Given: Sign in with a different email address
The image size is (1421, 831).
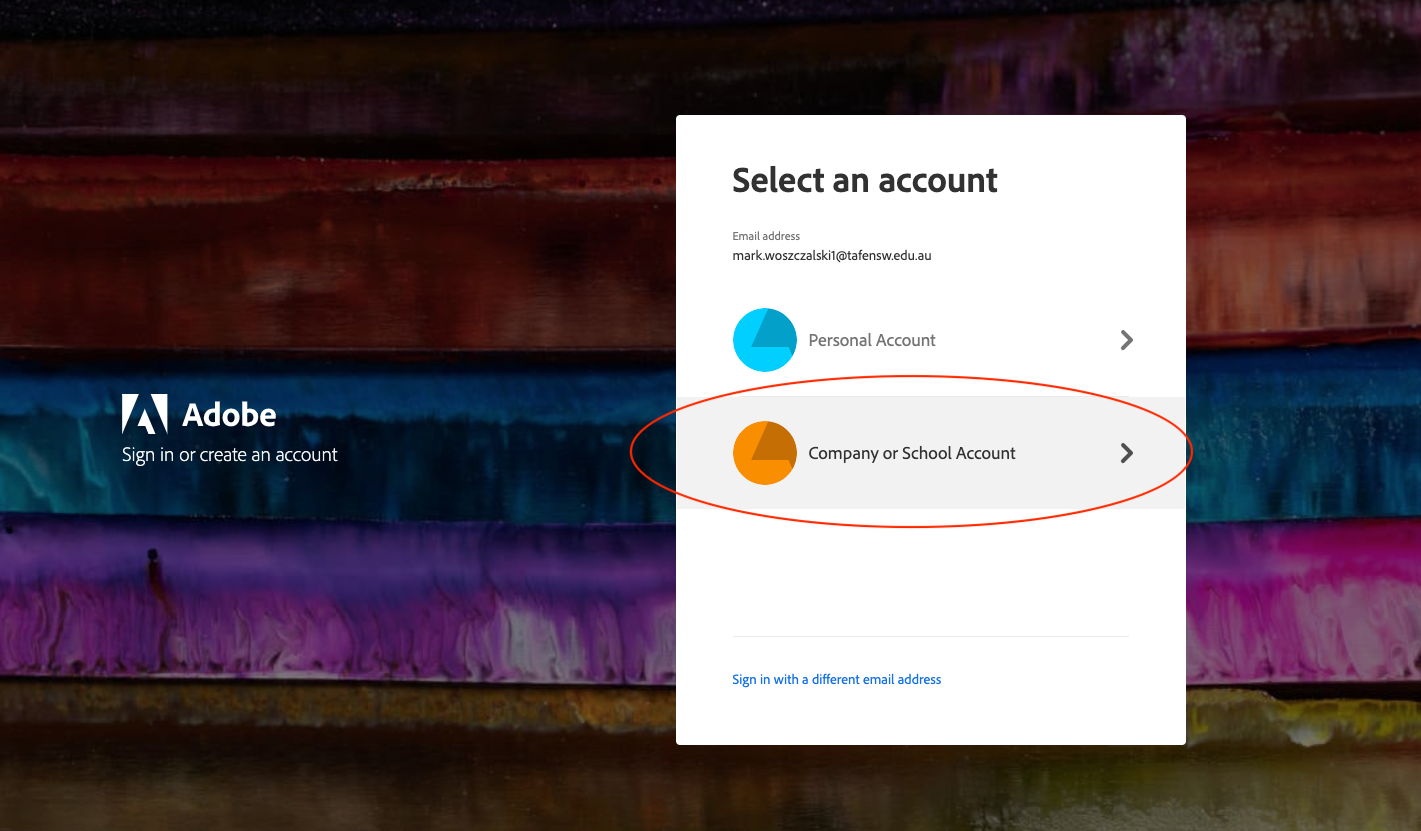Looking at the screenshot, I should [x=836, y=680].
